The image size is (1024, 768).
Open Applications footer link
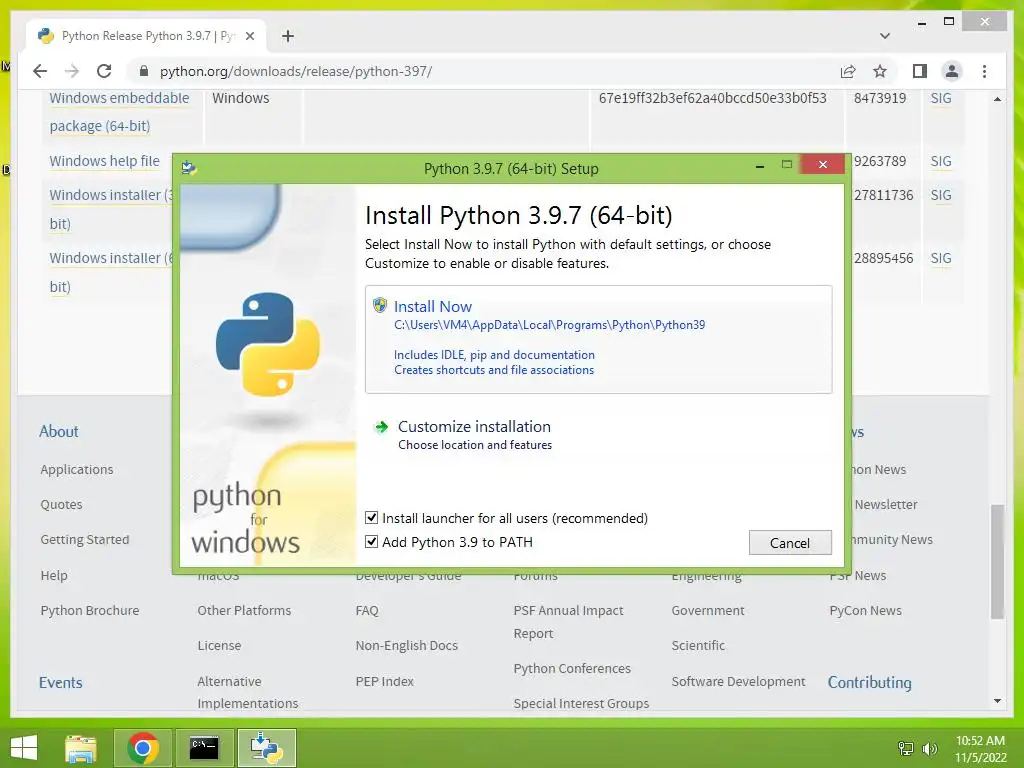(x=76, y=469)
